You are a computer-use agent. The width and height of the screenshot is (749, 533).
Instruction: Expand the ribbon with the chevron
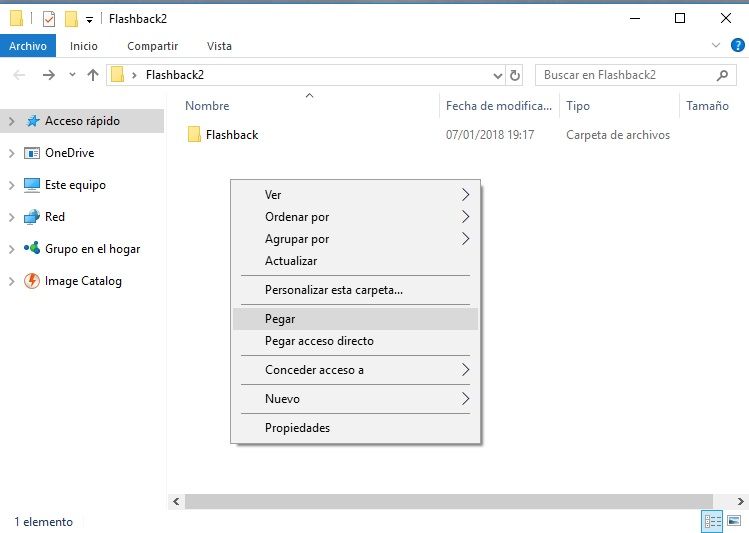point(715,46)
